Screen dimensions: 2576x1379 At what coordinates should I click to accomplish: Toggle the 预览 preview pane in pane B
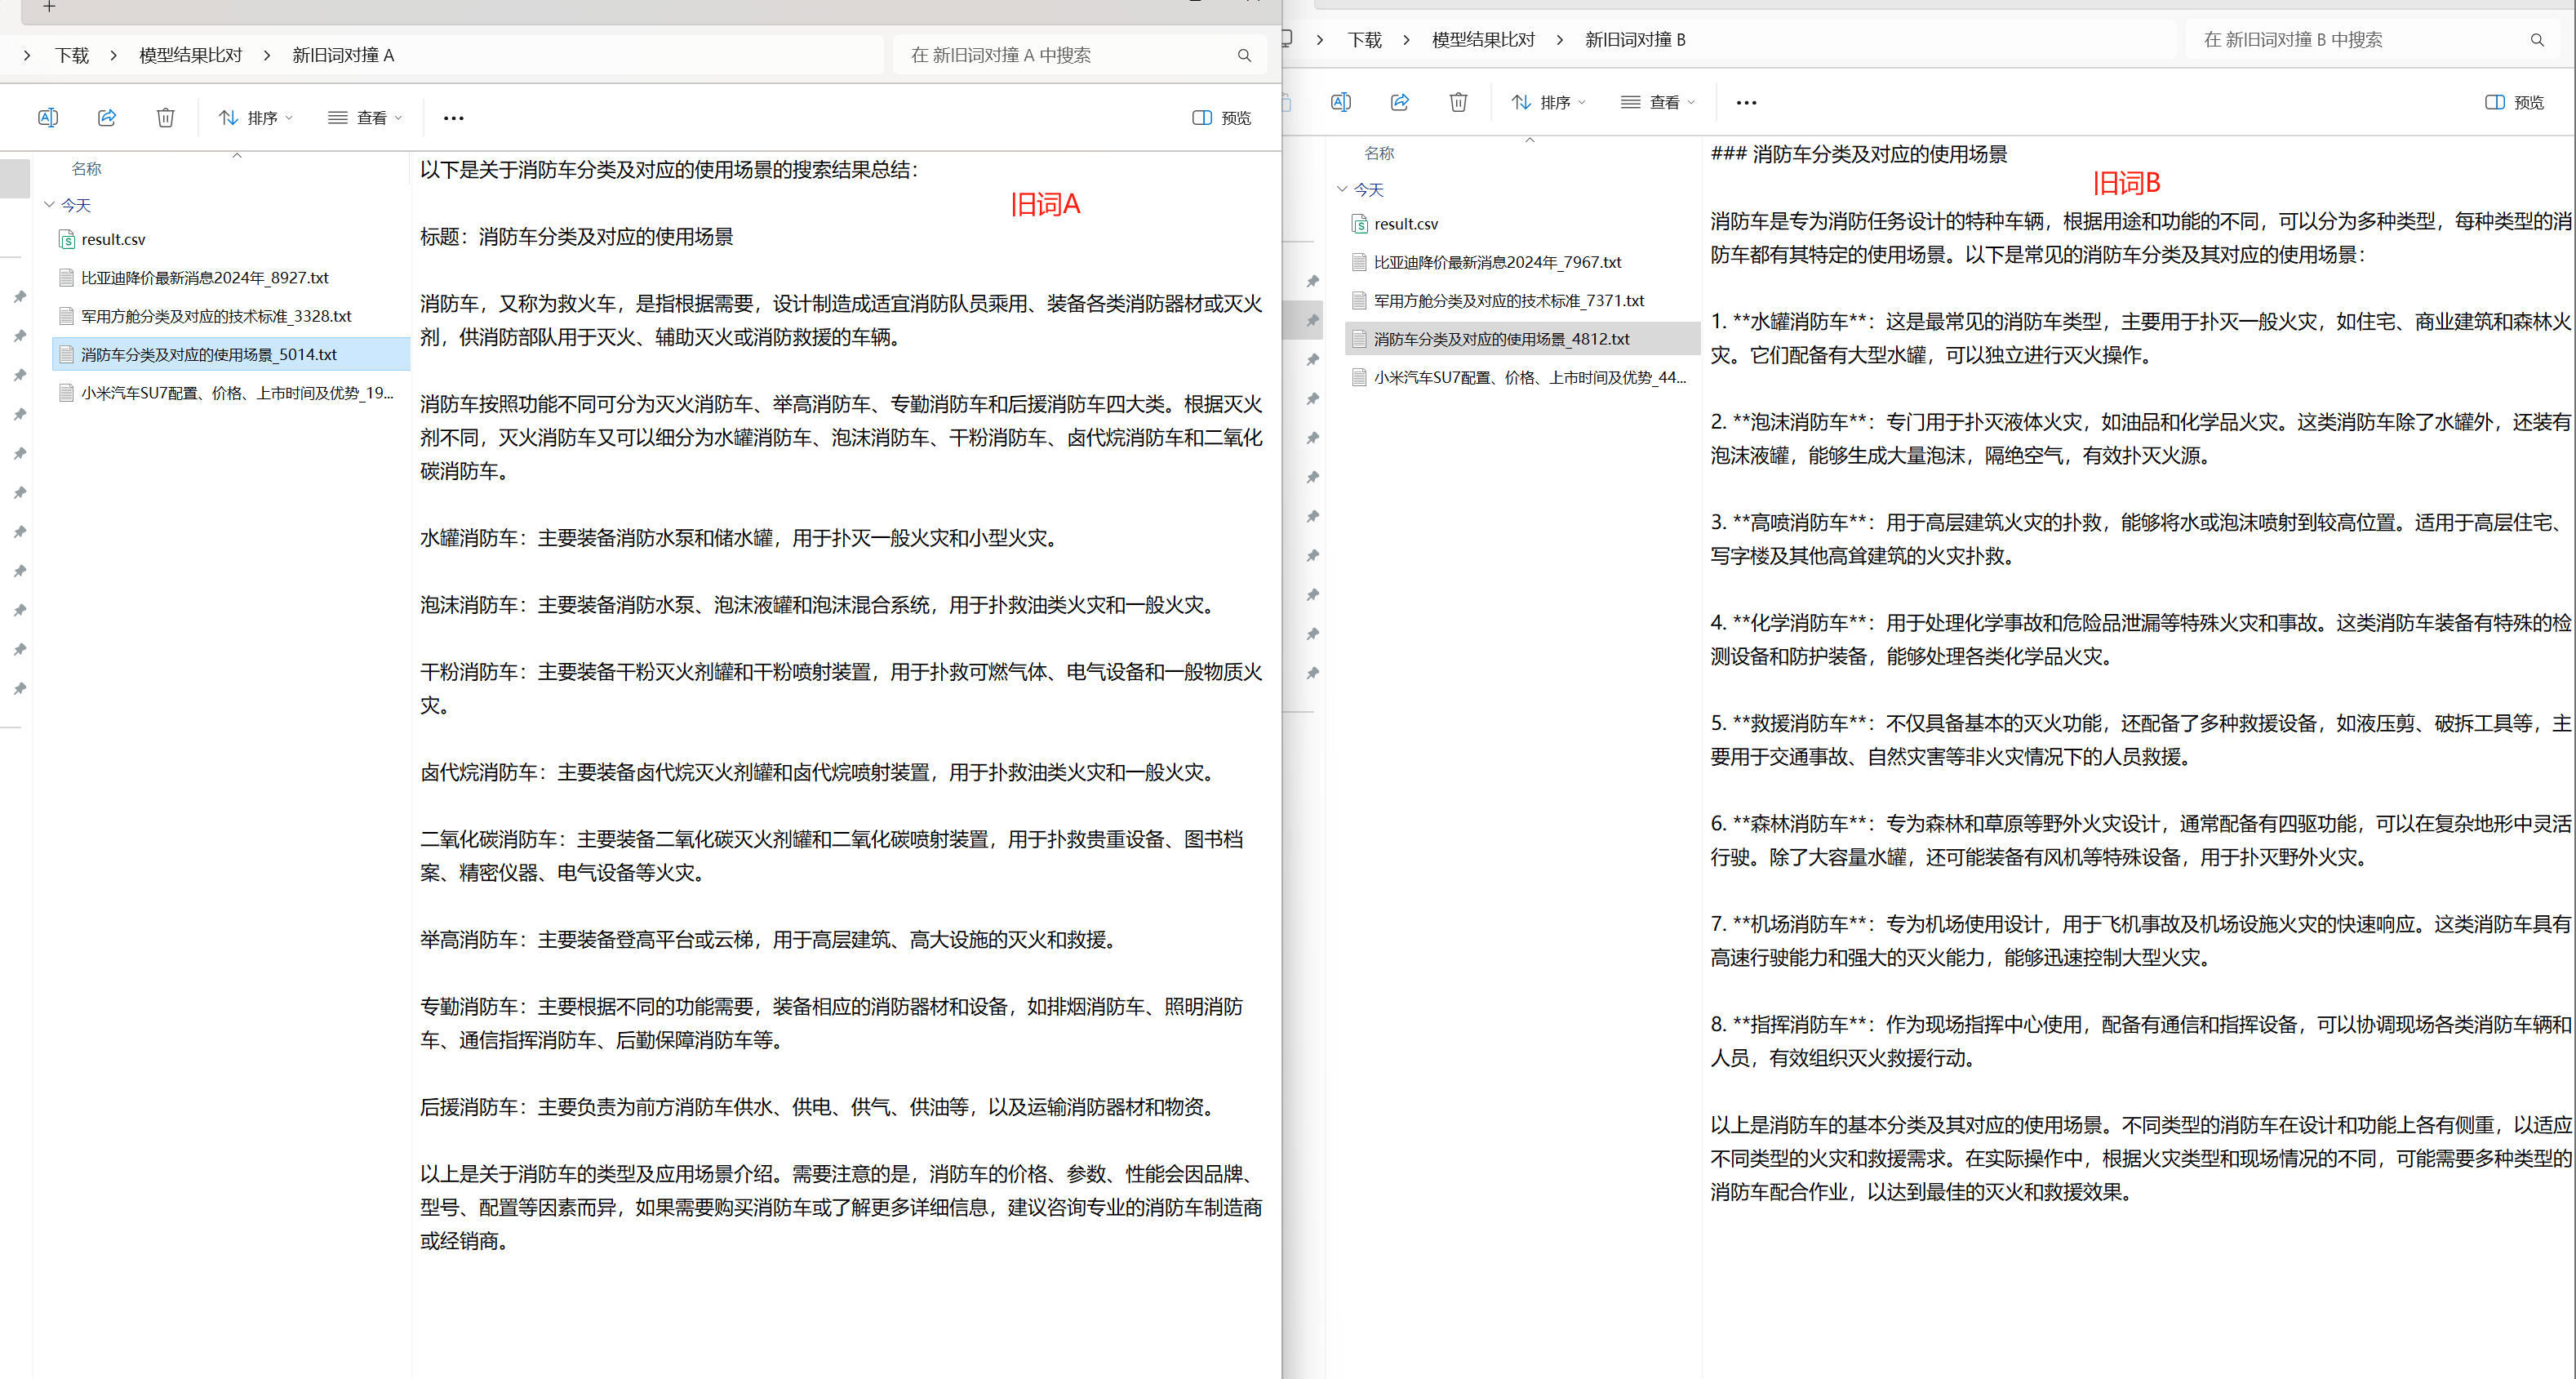pos(2514,102)
